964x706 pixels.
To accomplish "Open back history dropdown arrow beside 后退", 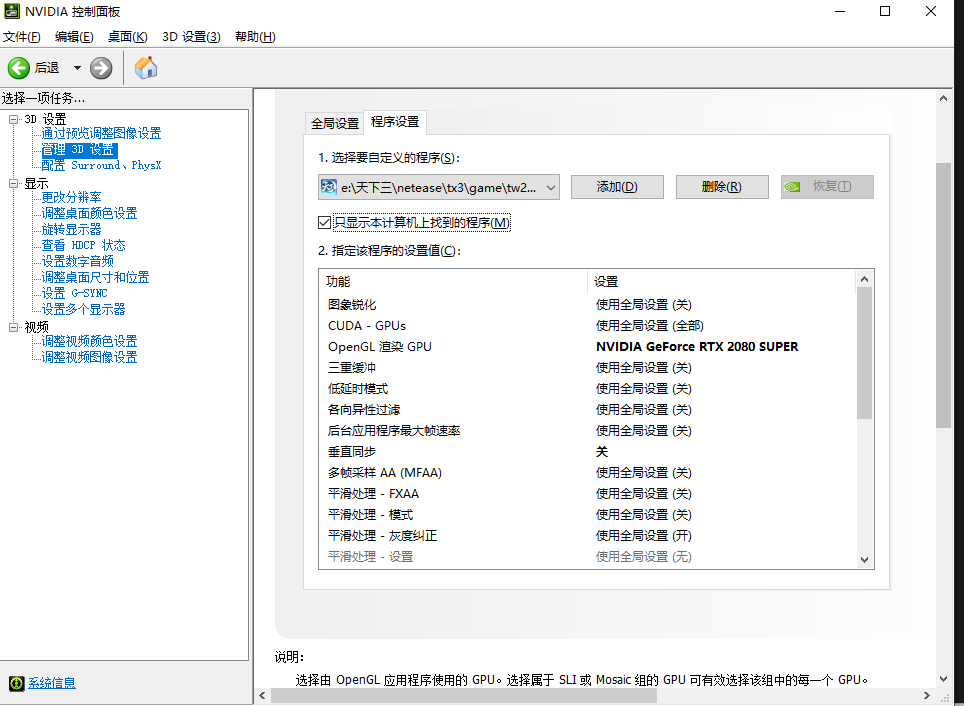I will coord(77,68).
